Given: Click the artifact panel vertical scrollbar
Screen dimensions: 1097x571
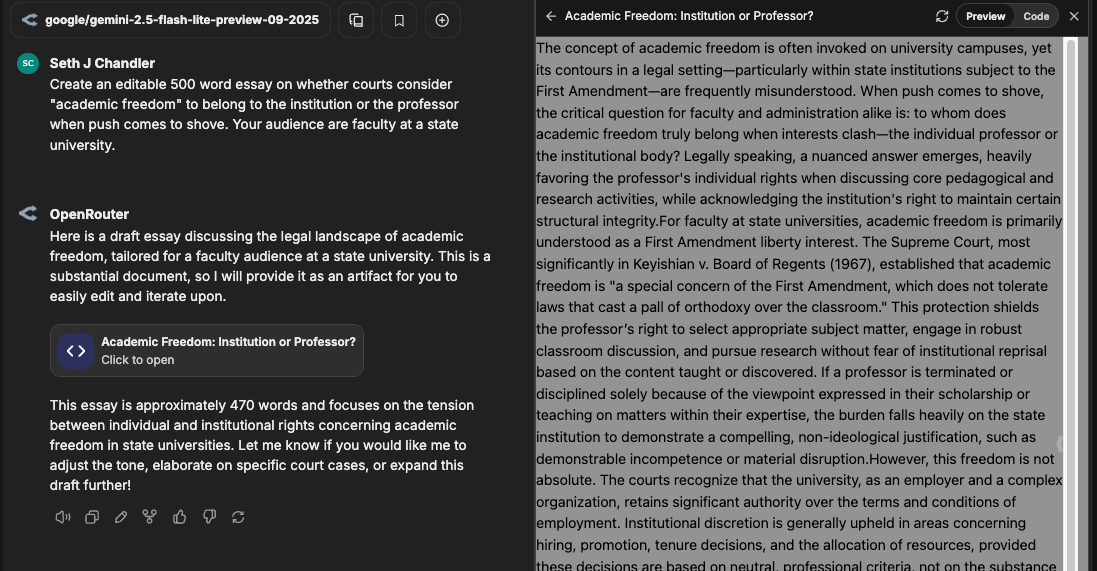Looking at the screenshot, I should tap(1069, 300).
